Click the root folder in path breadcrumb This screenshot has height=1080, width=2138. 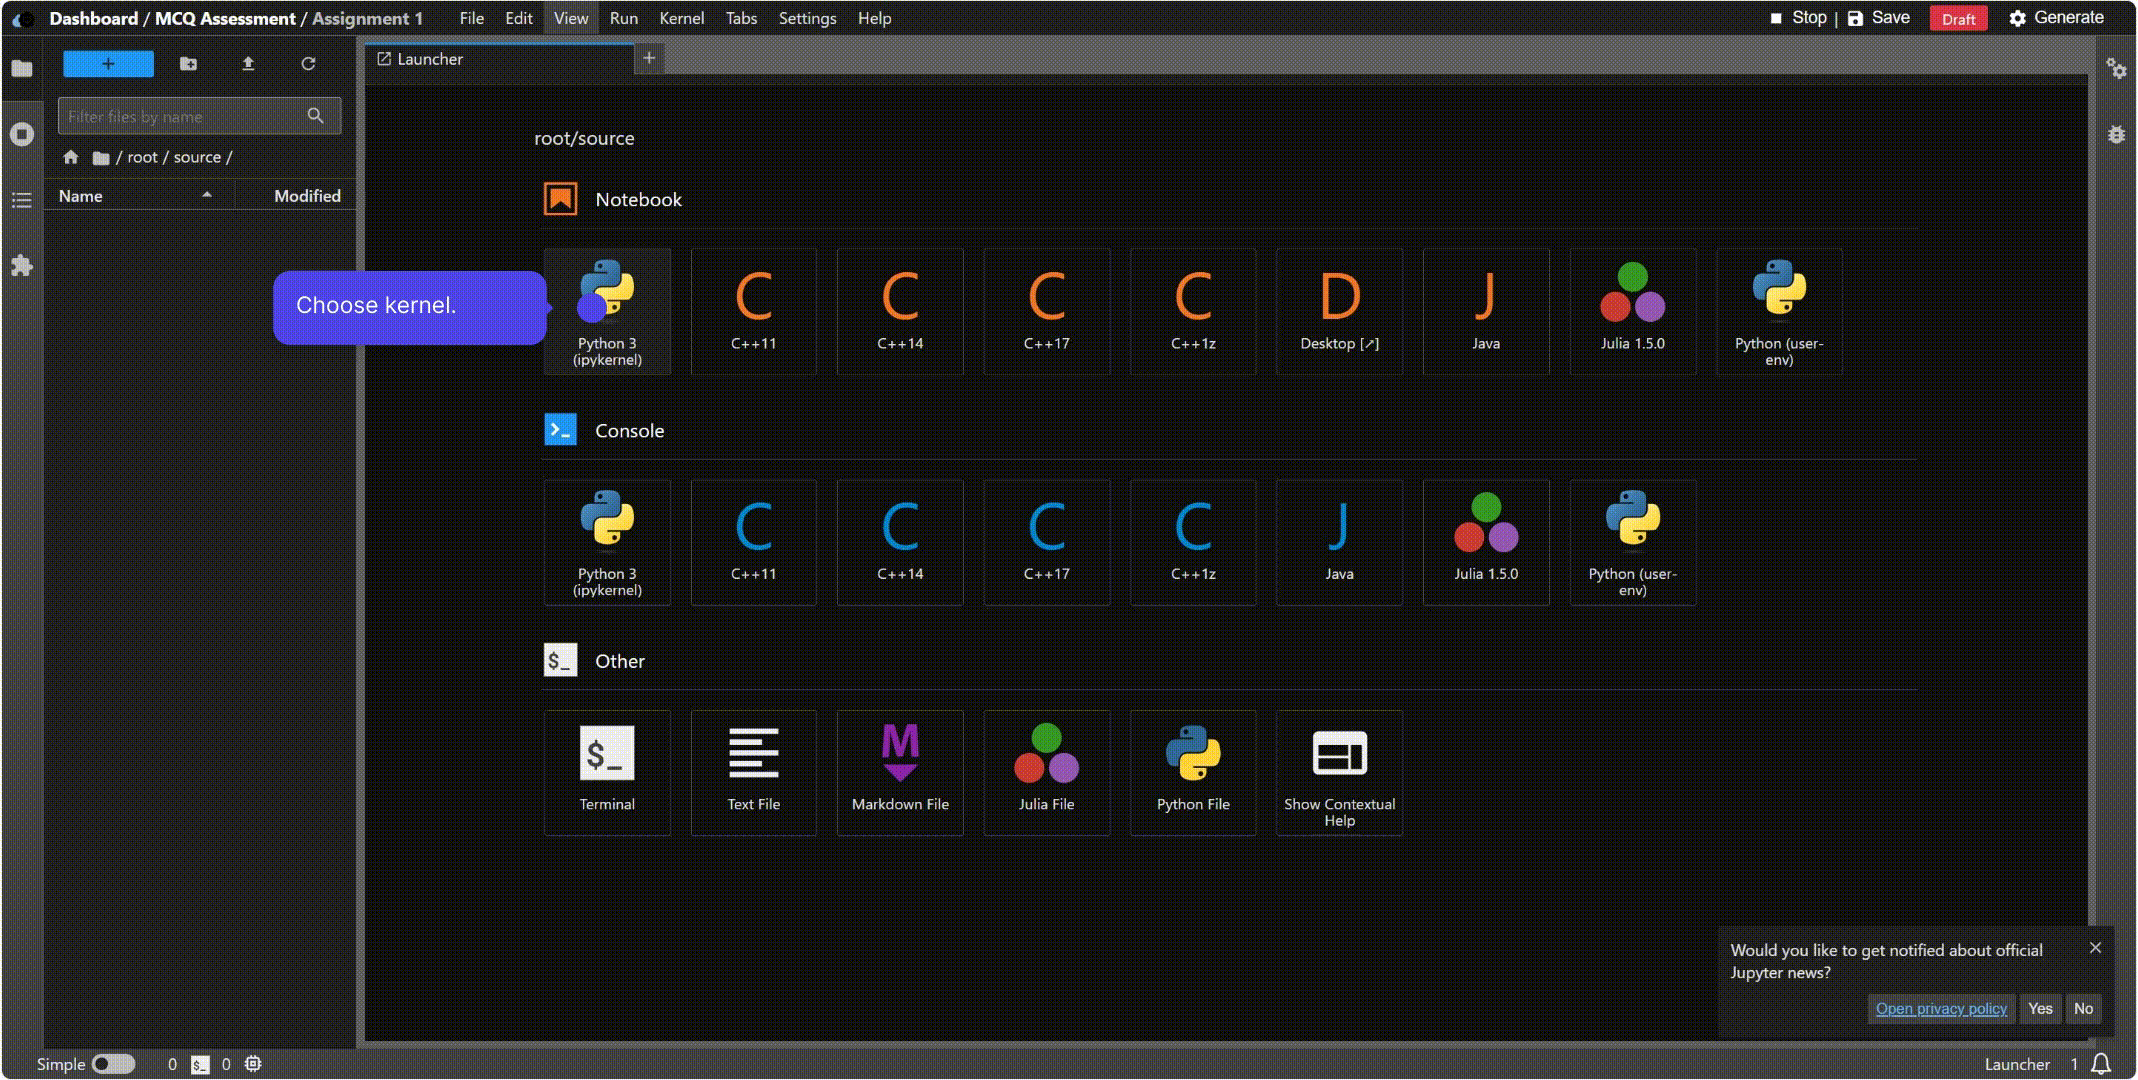142,157
